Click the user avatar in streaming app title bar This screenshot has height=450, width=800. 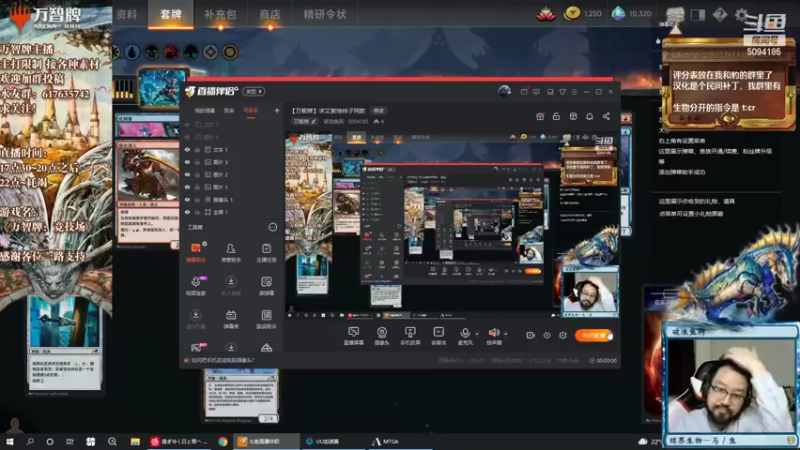pos(504,91)
